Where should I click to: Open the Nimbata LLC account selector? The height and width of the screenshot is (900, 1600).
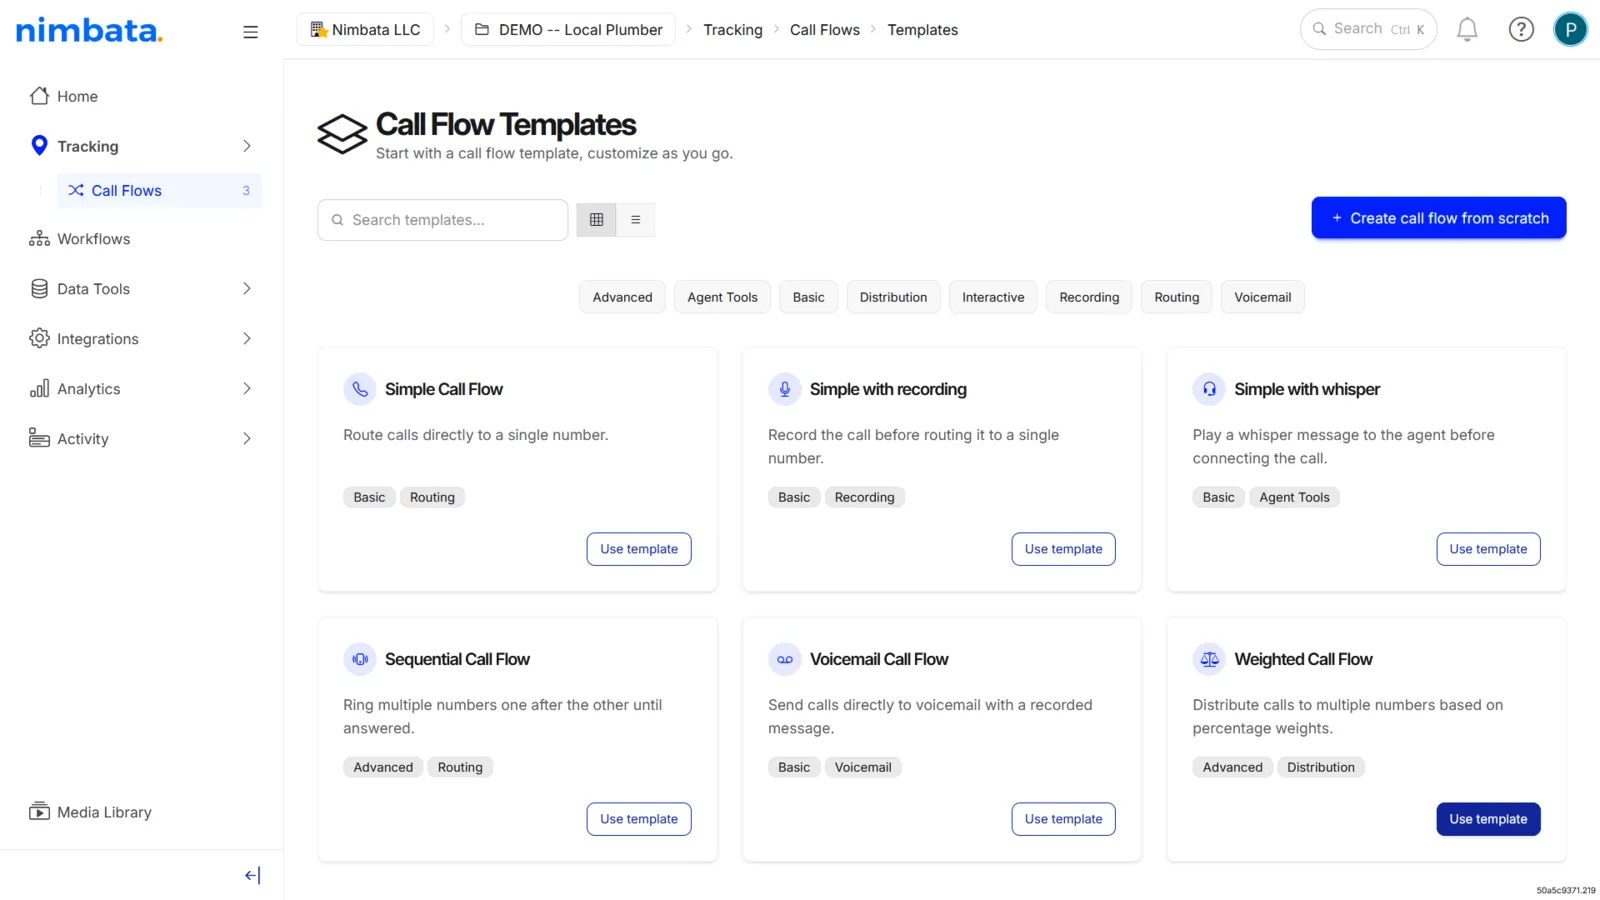point(365,30)
